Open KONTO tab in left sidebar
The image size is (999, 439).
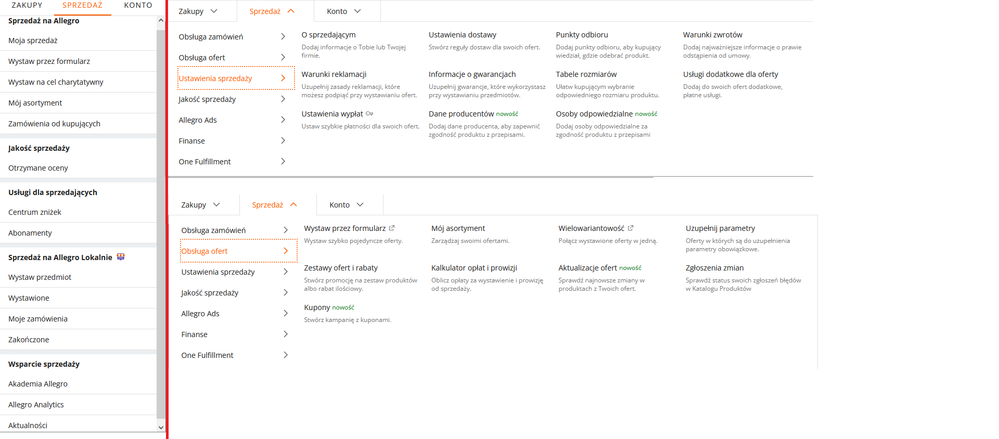(x=138, y=5)
